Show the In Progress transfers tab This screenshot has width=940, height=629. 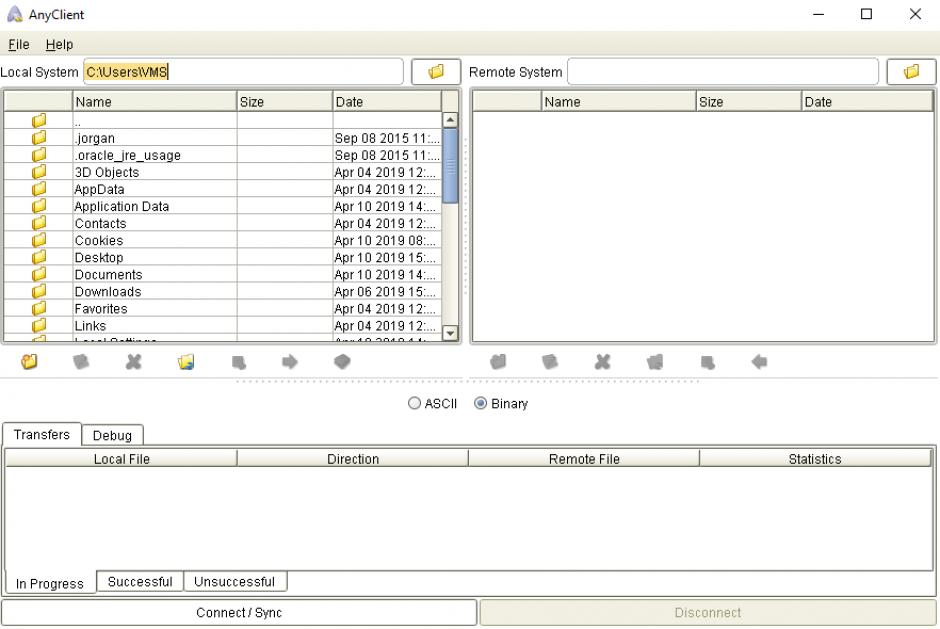[x=50, y=583]
